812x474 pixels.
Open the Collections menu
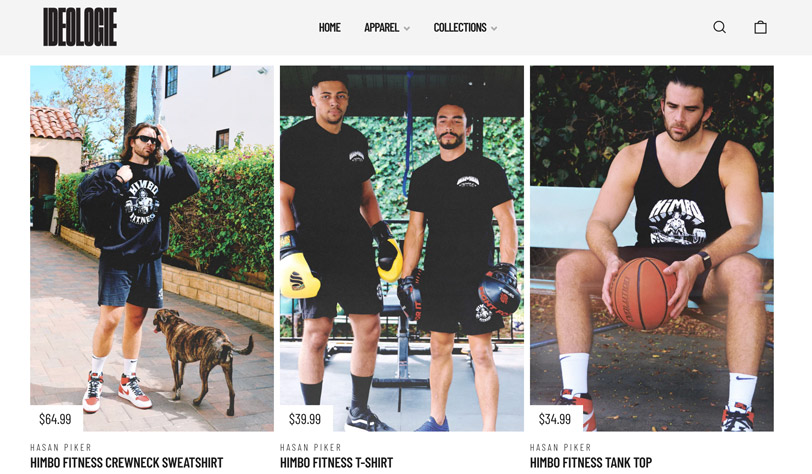[x=460, y=27]
